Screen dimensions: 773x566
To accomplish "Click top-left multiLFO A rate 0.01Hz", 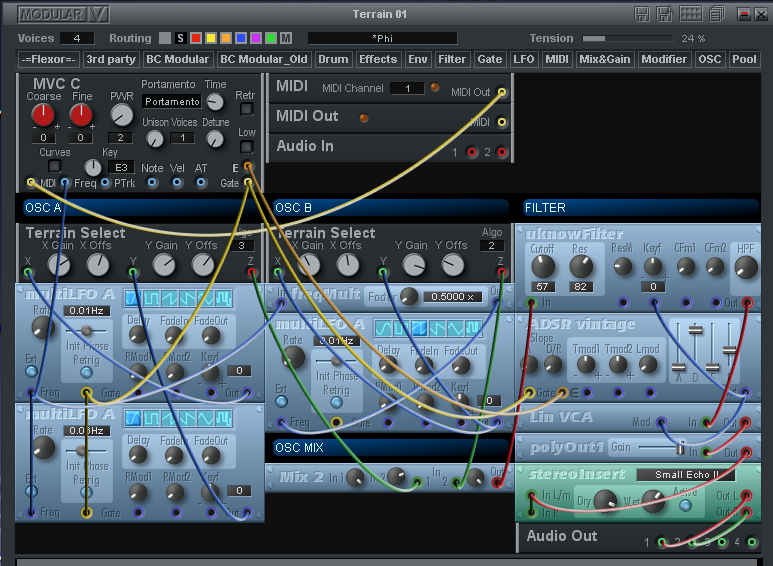I will (x=86, y=311).
